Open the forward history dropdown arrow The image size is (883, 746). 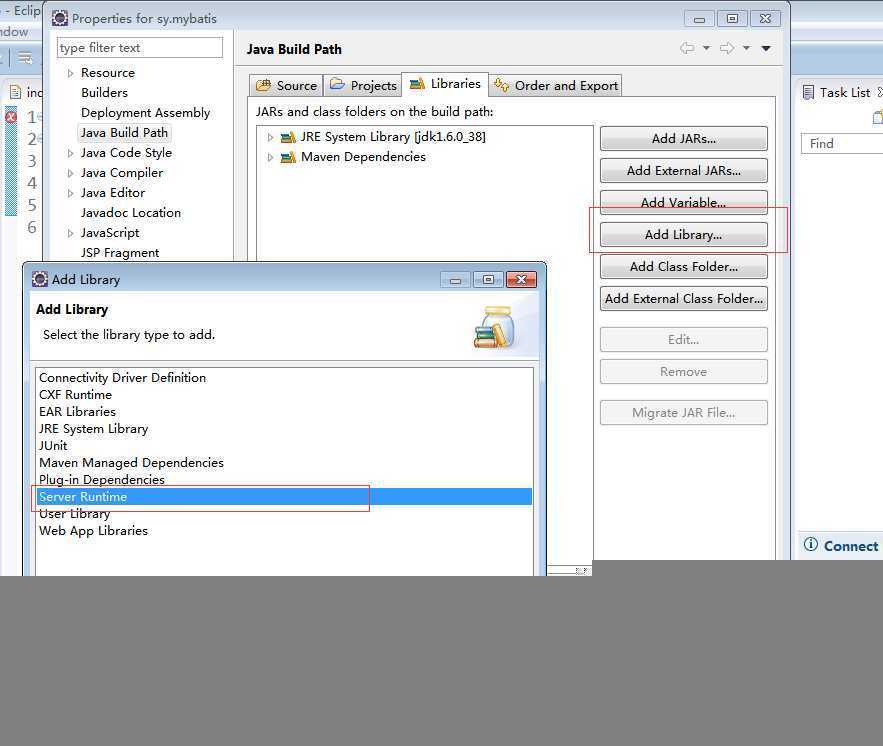click(746, 48)
